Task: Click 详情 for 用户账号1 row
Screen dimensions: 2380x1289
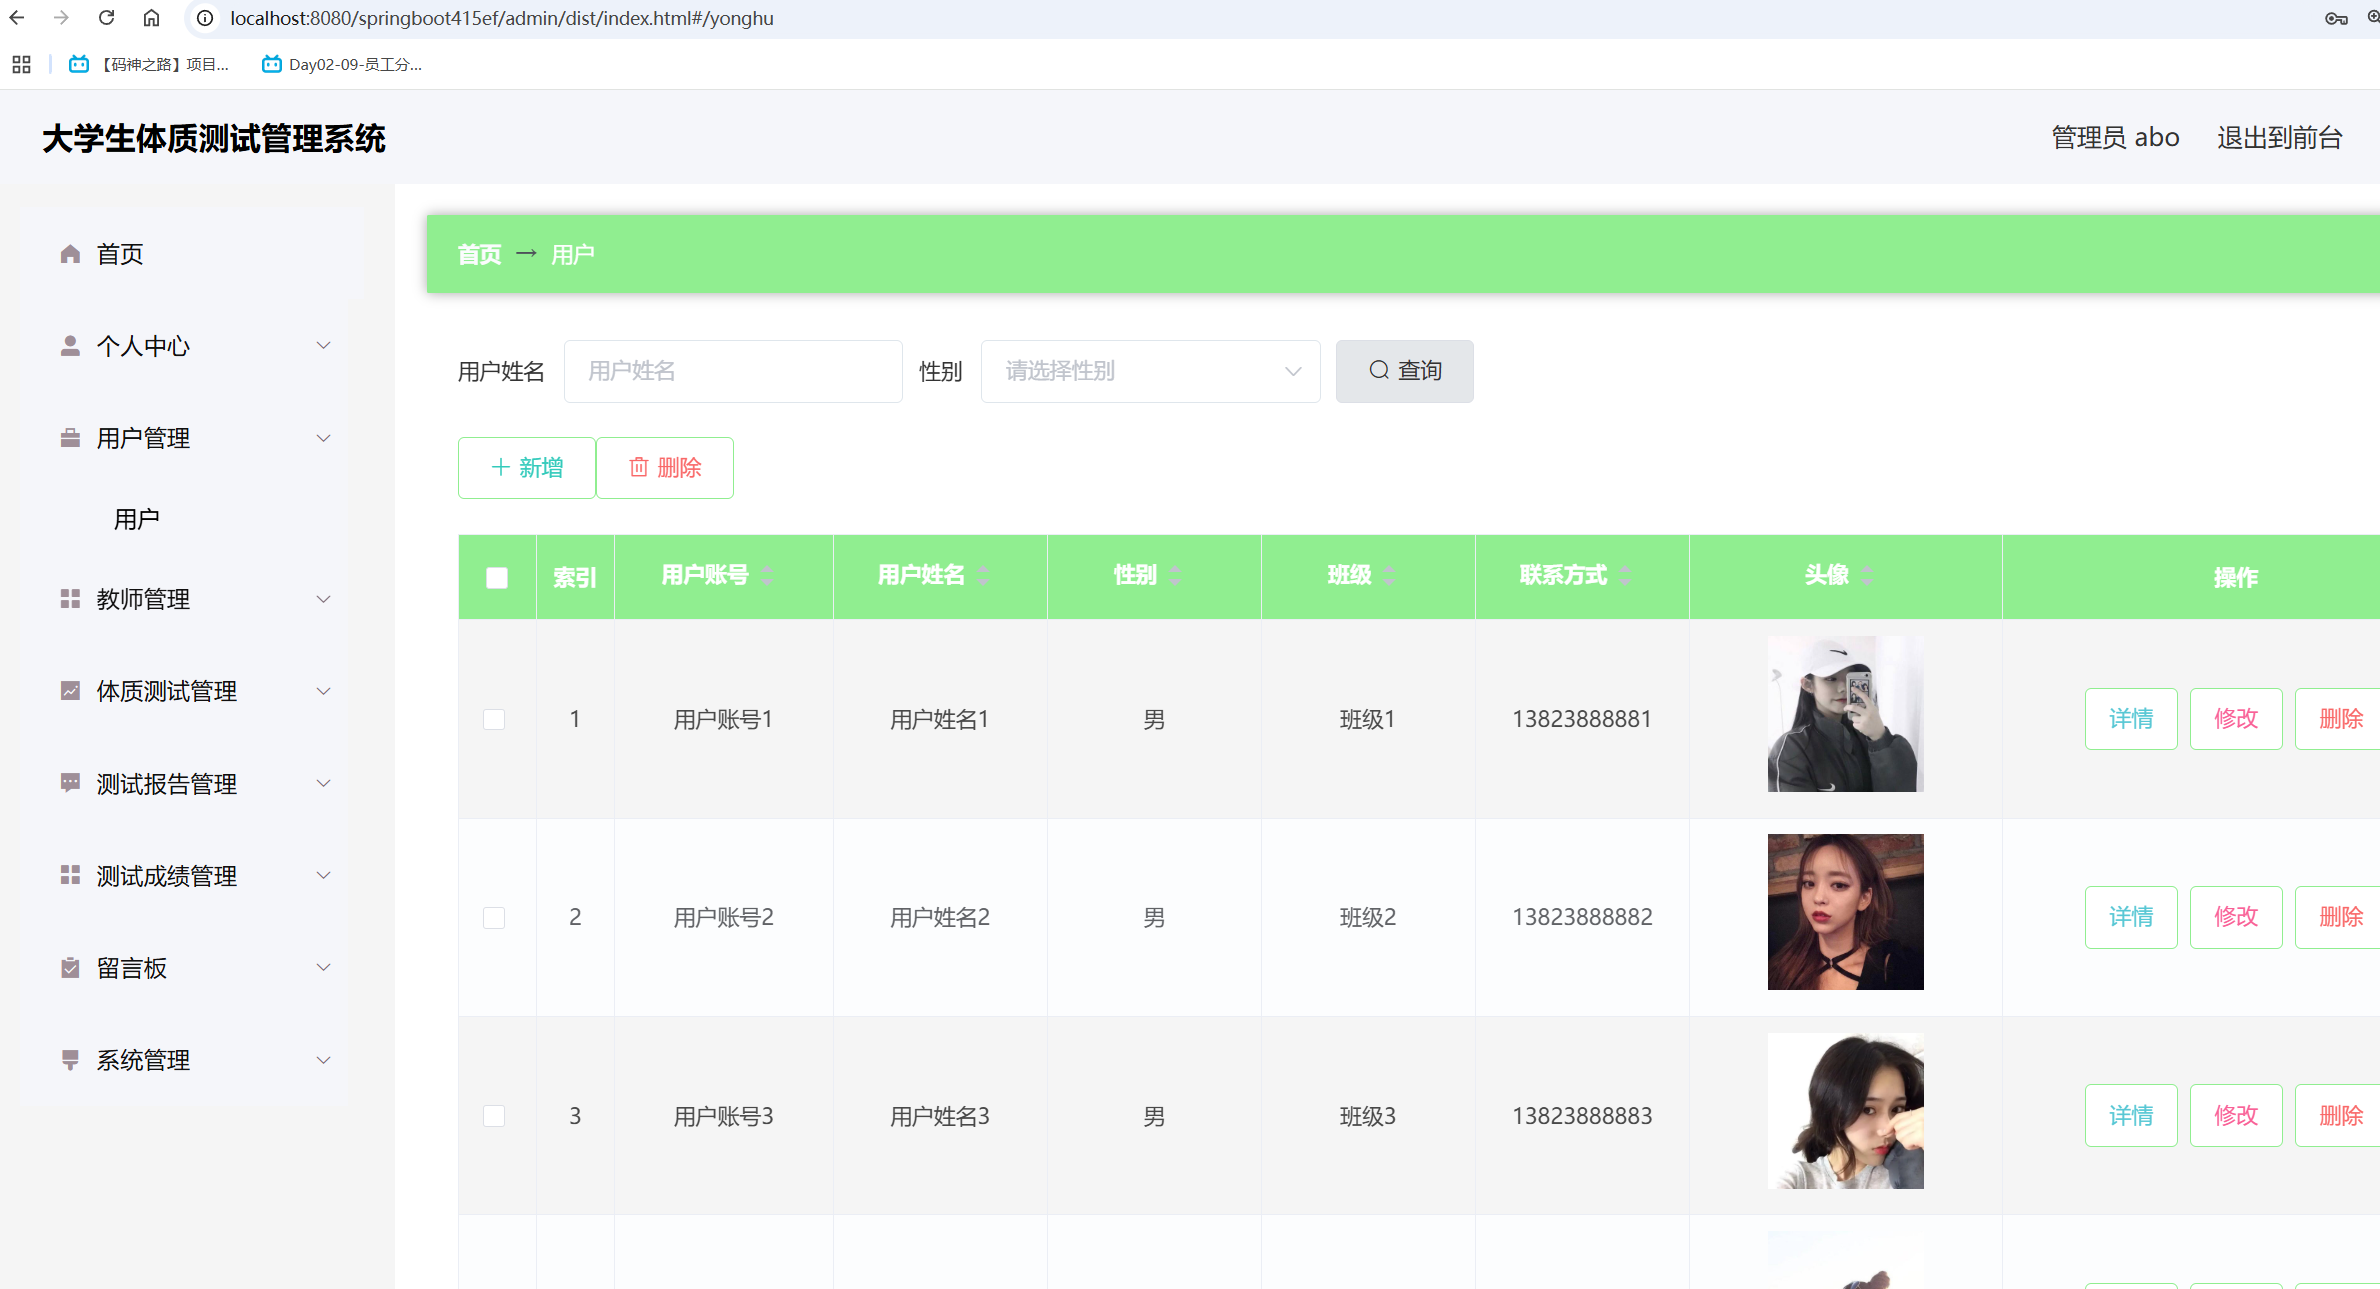Action: (2131, 719)
